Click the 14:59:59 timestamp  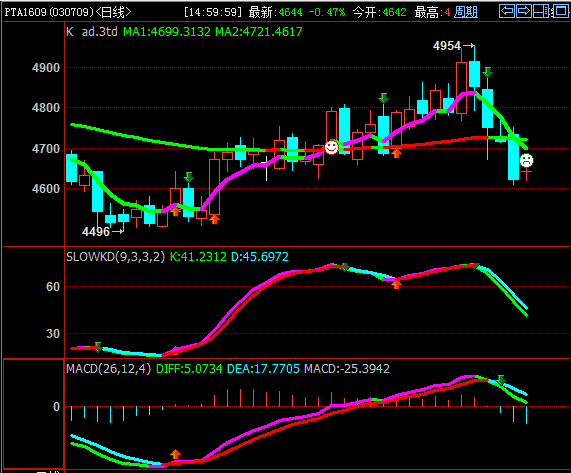click(213, 12)
